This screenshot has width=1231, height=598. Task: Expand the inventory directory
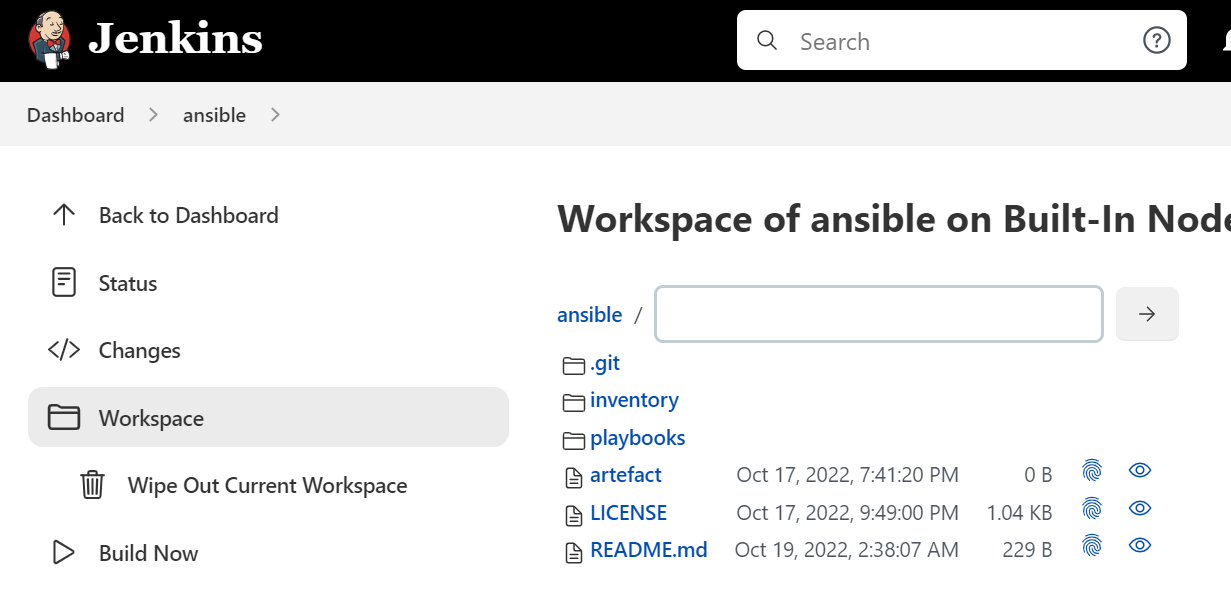pos(634,400)
